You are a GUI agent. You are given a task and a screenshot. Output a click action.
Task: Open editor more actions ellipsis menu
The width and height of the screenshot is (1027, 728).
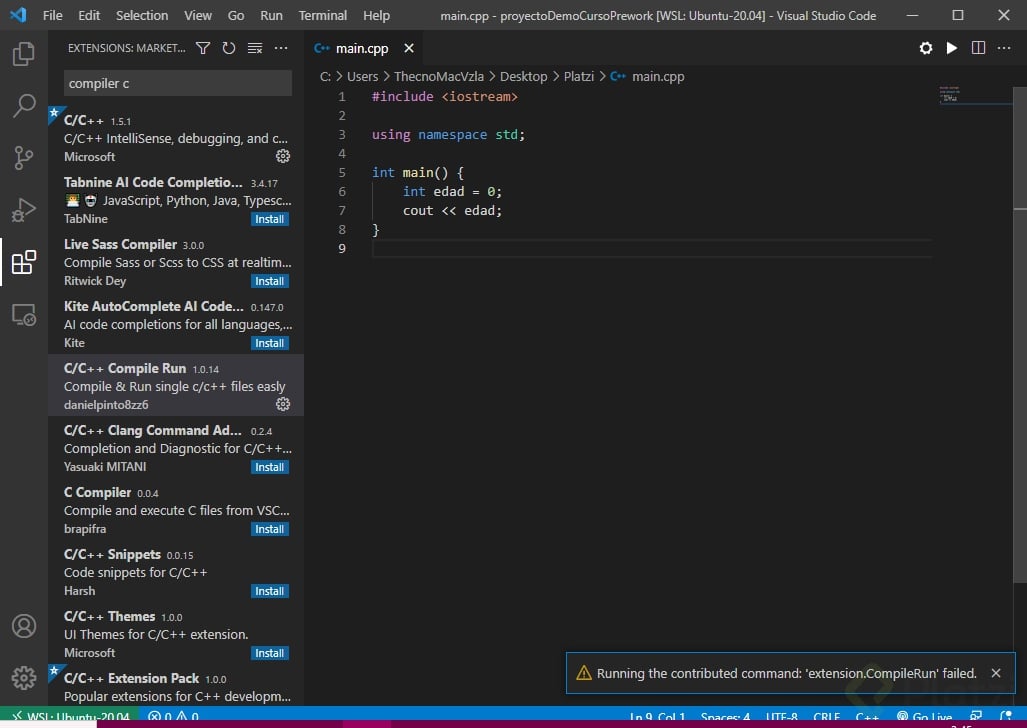1004,48
